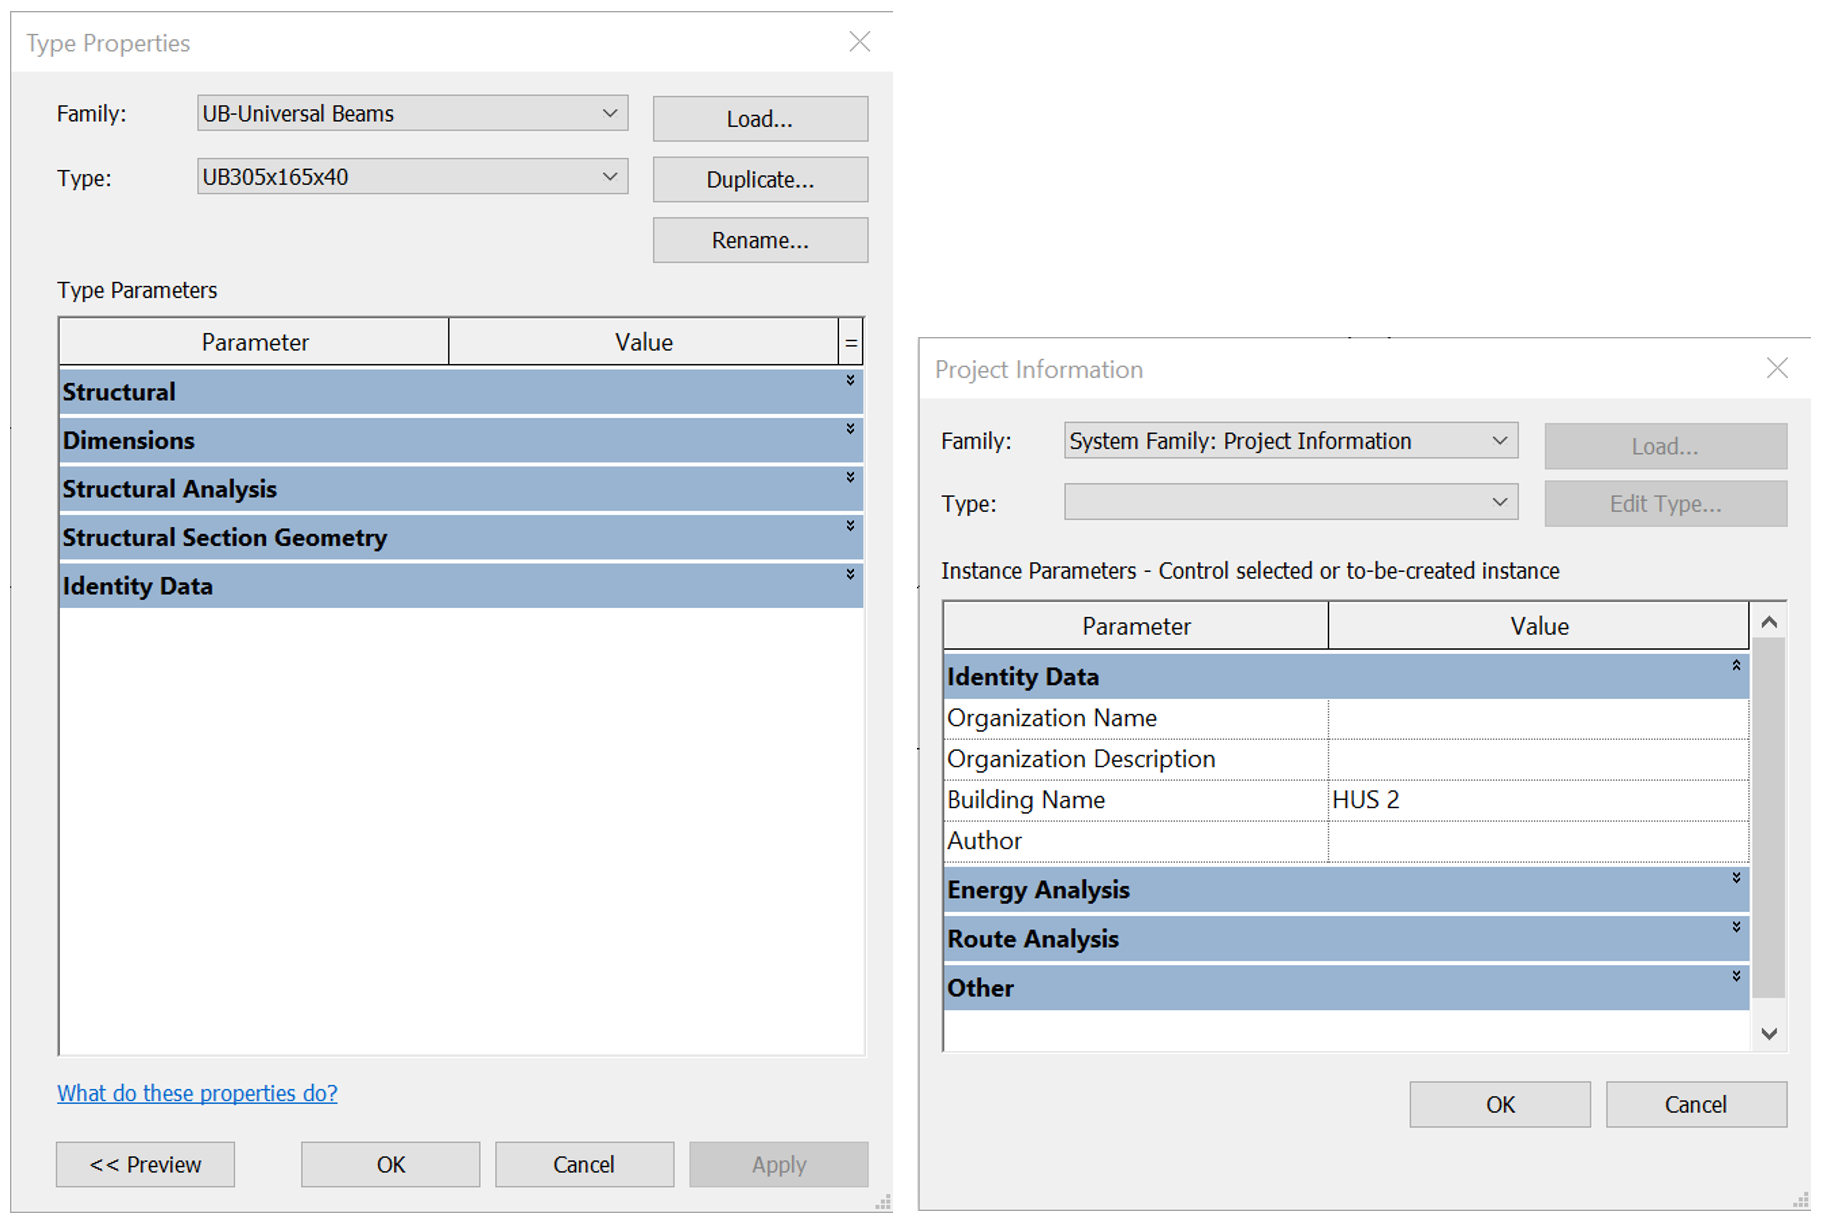1822x1221 pixels.
Task: Edit the Organization Name value field
Action: click(1538, 718)
